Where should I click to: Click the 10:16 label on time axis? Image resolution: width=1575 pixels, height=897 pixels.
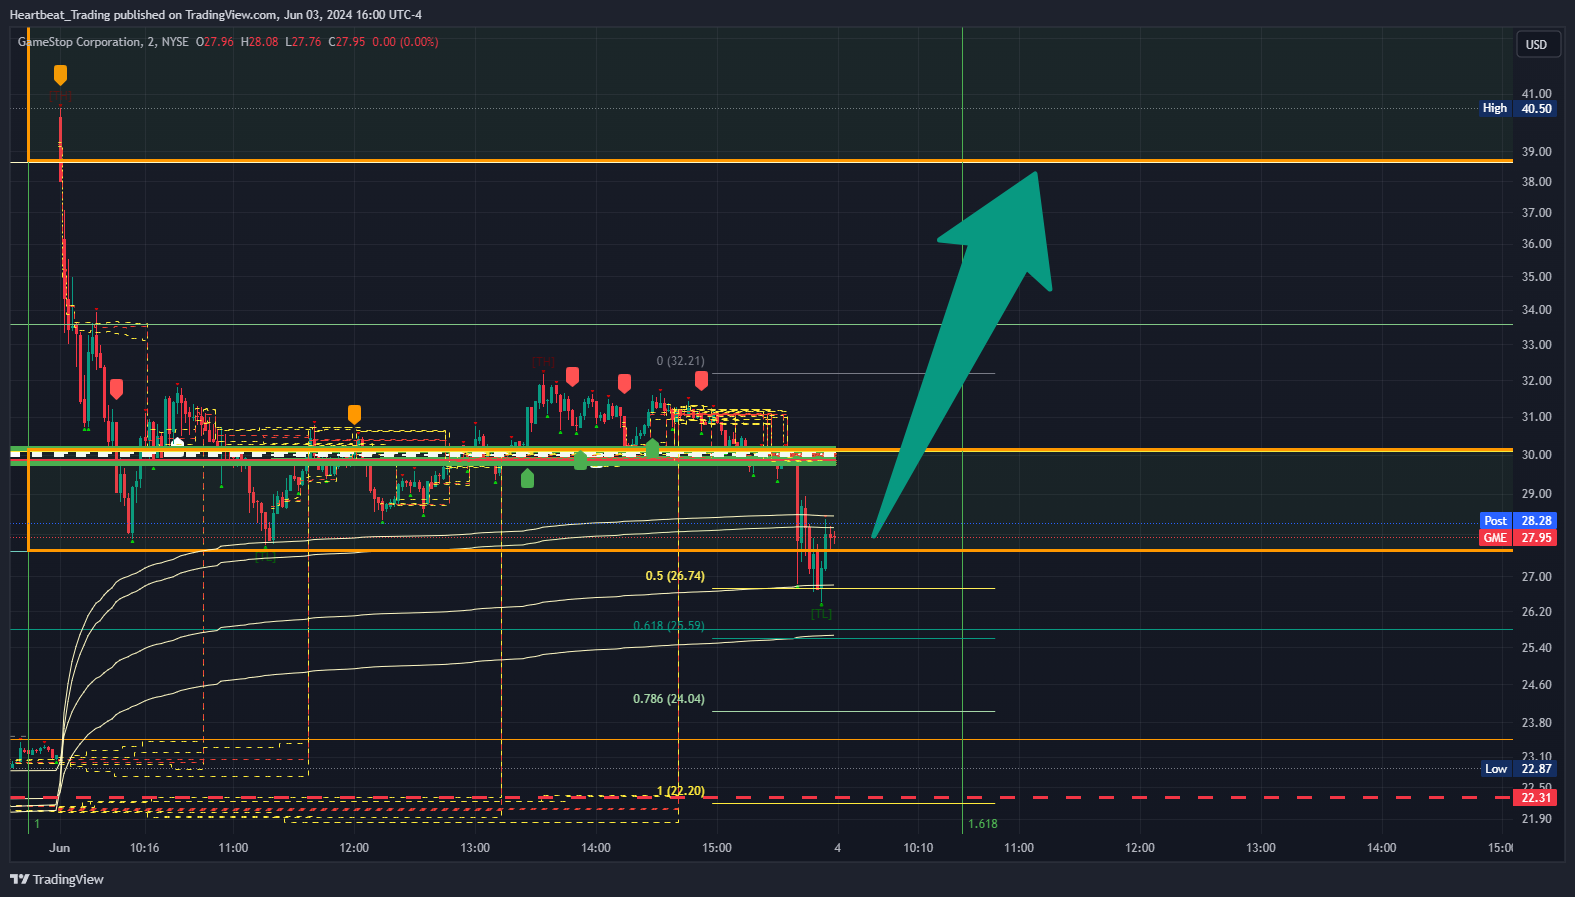pyautogui.click(x=145, y=848)
